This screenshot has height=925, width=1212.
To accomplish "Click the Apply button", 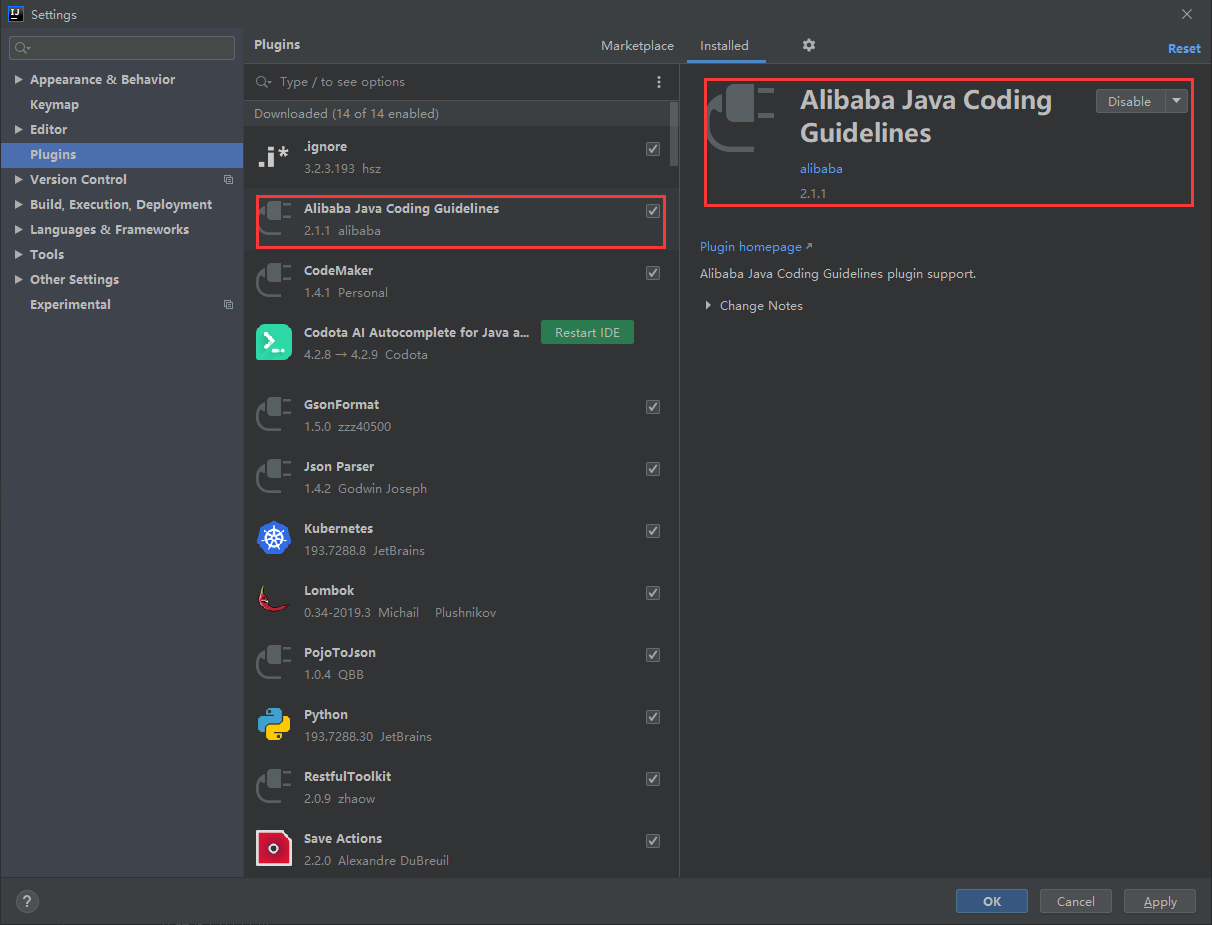I will tap(1160, 901).
